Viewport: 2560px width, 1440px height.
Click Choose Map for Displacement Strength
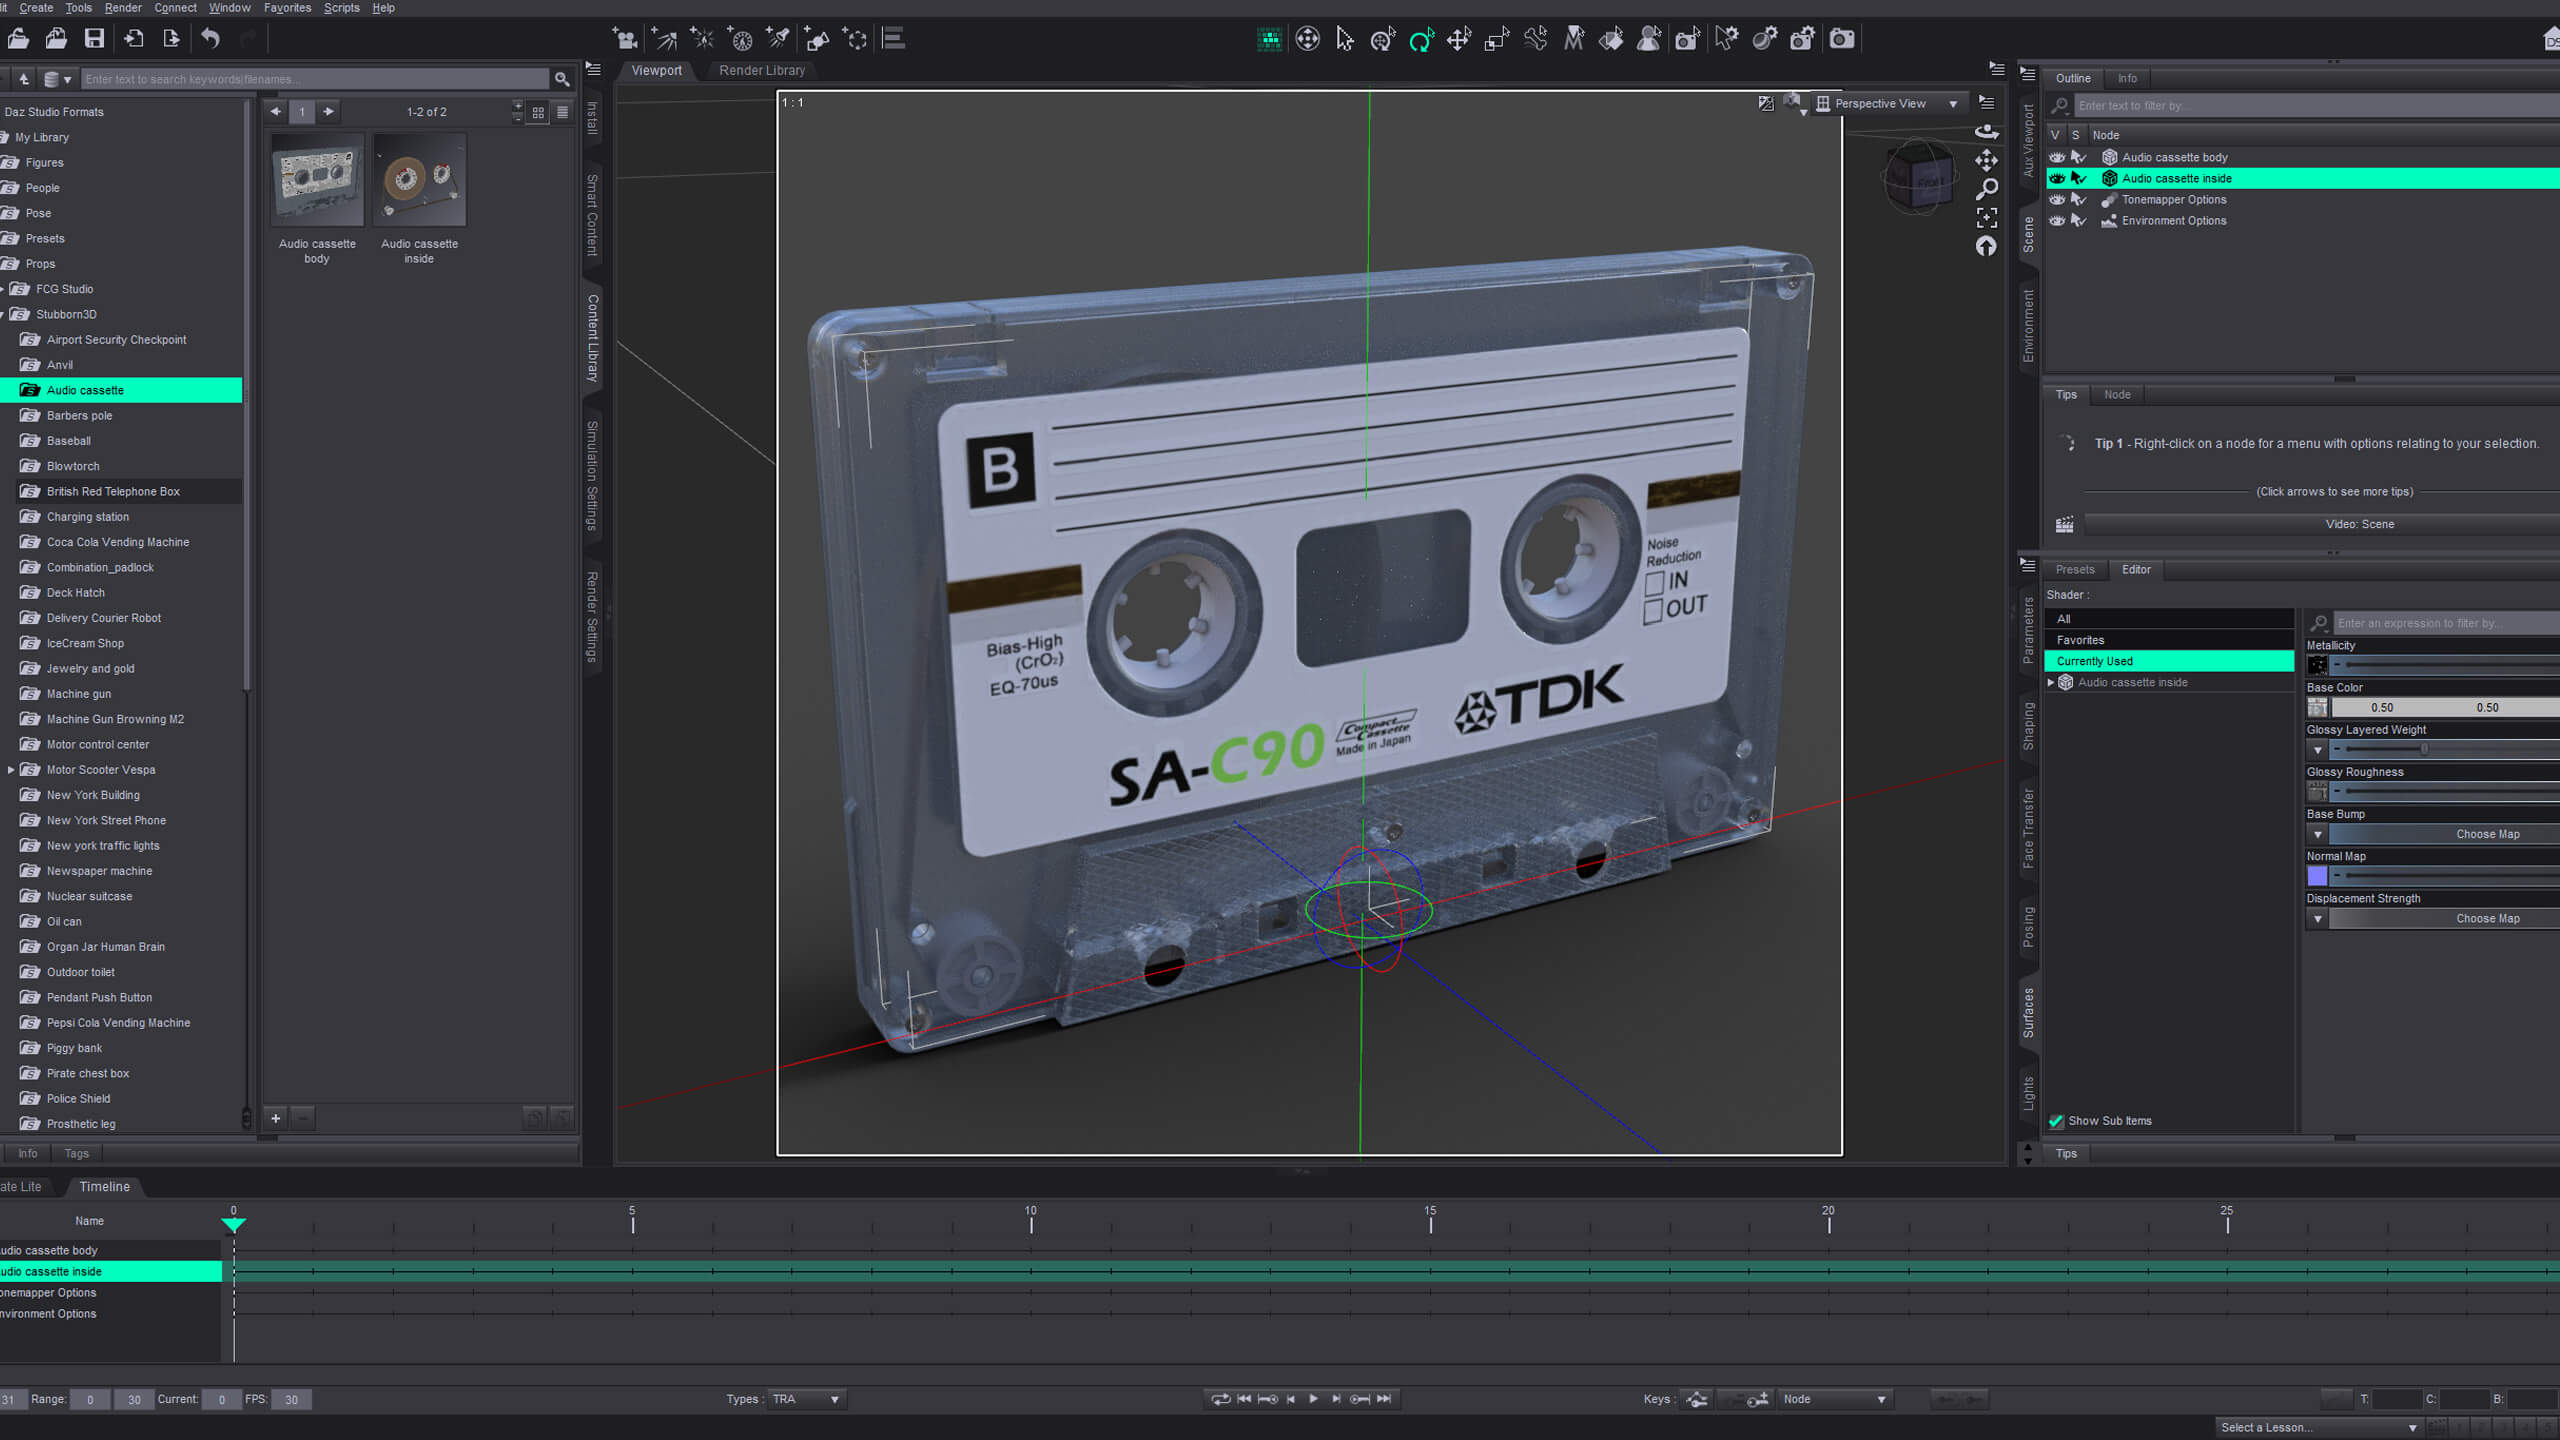click(x=2444, y=918)
